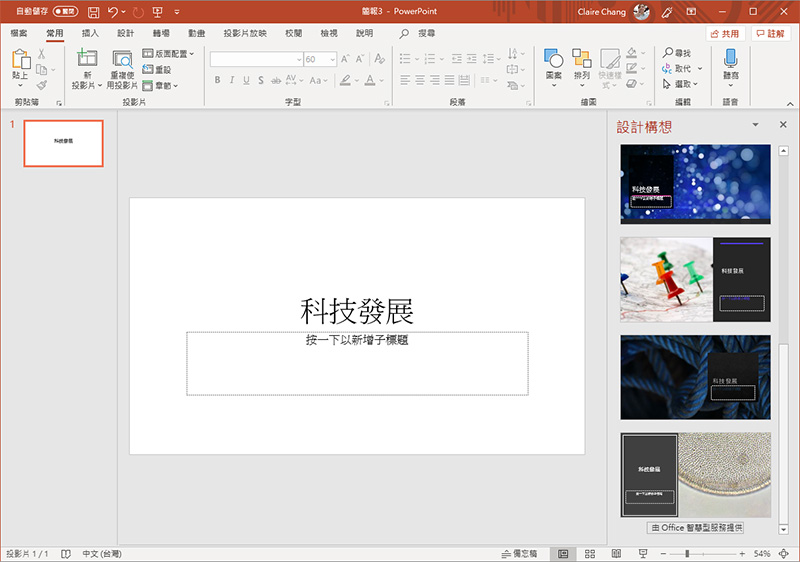Center the text
800x562 pixels.
click(x=420, y=80)
